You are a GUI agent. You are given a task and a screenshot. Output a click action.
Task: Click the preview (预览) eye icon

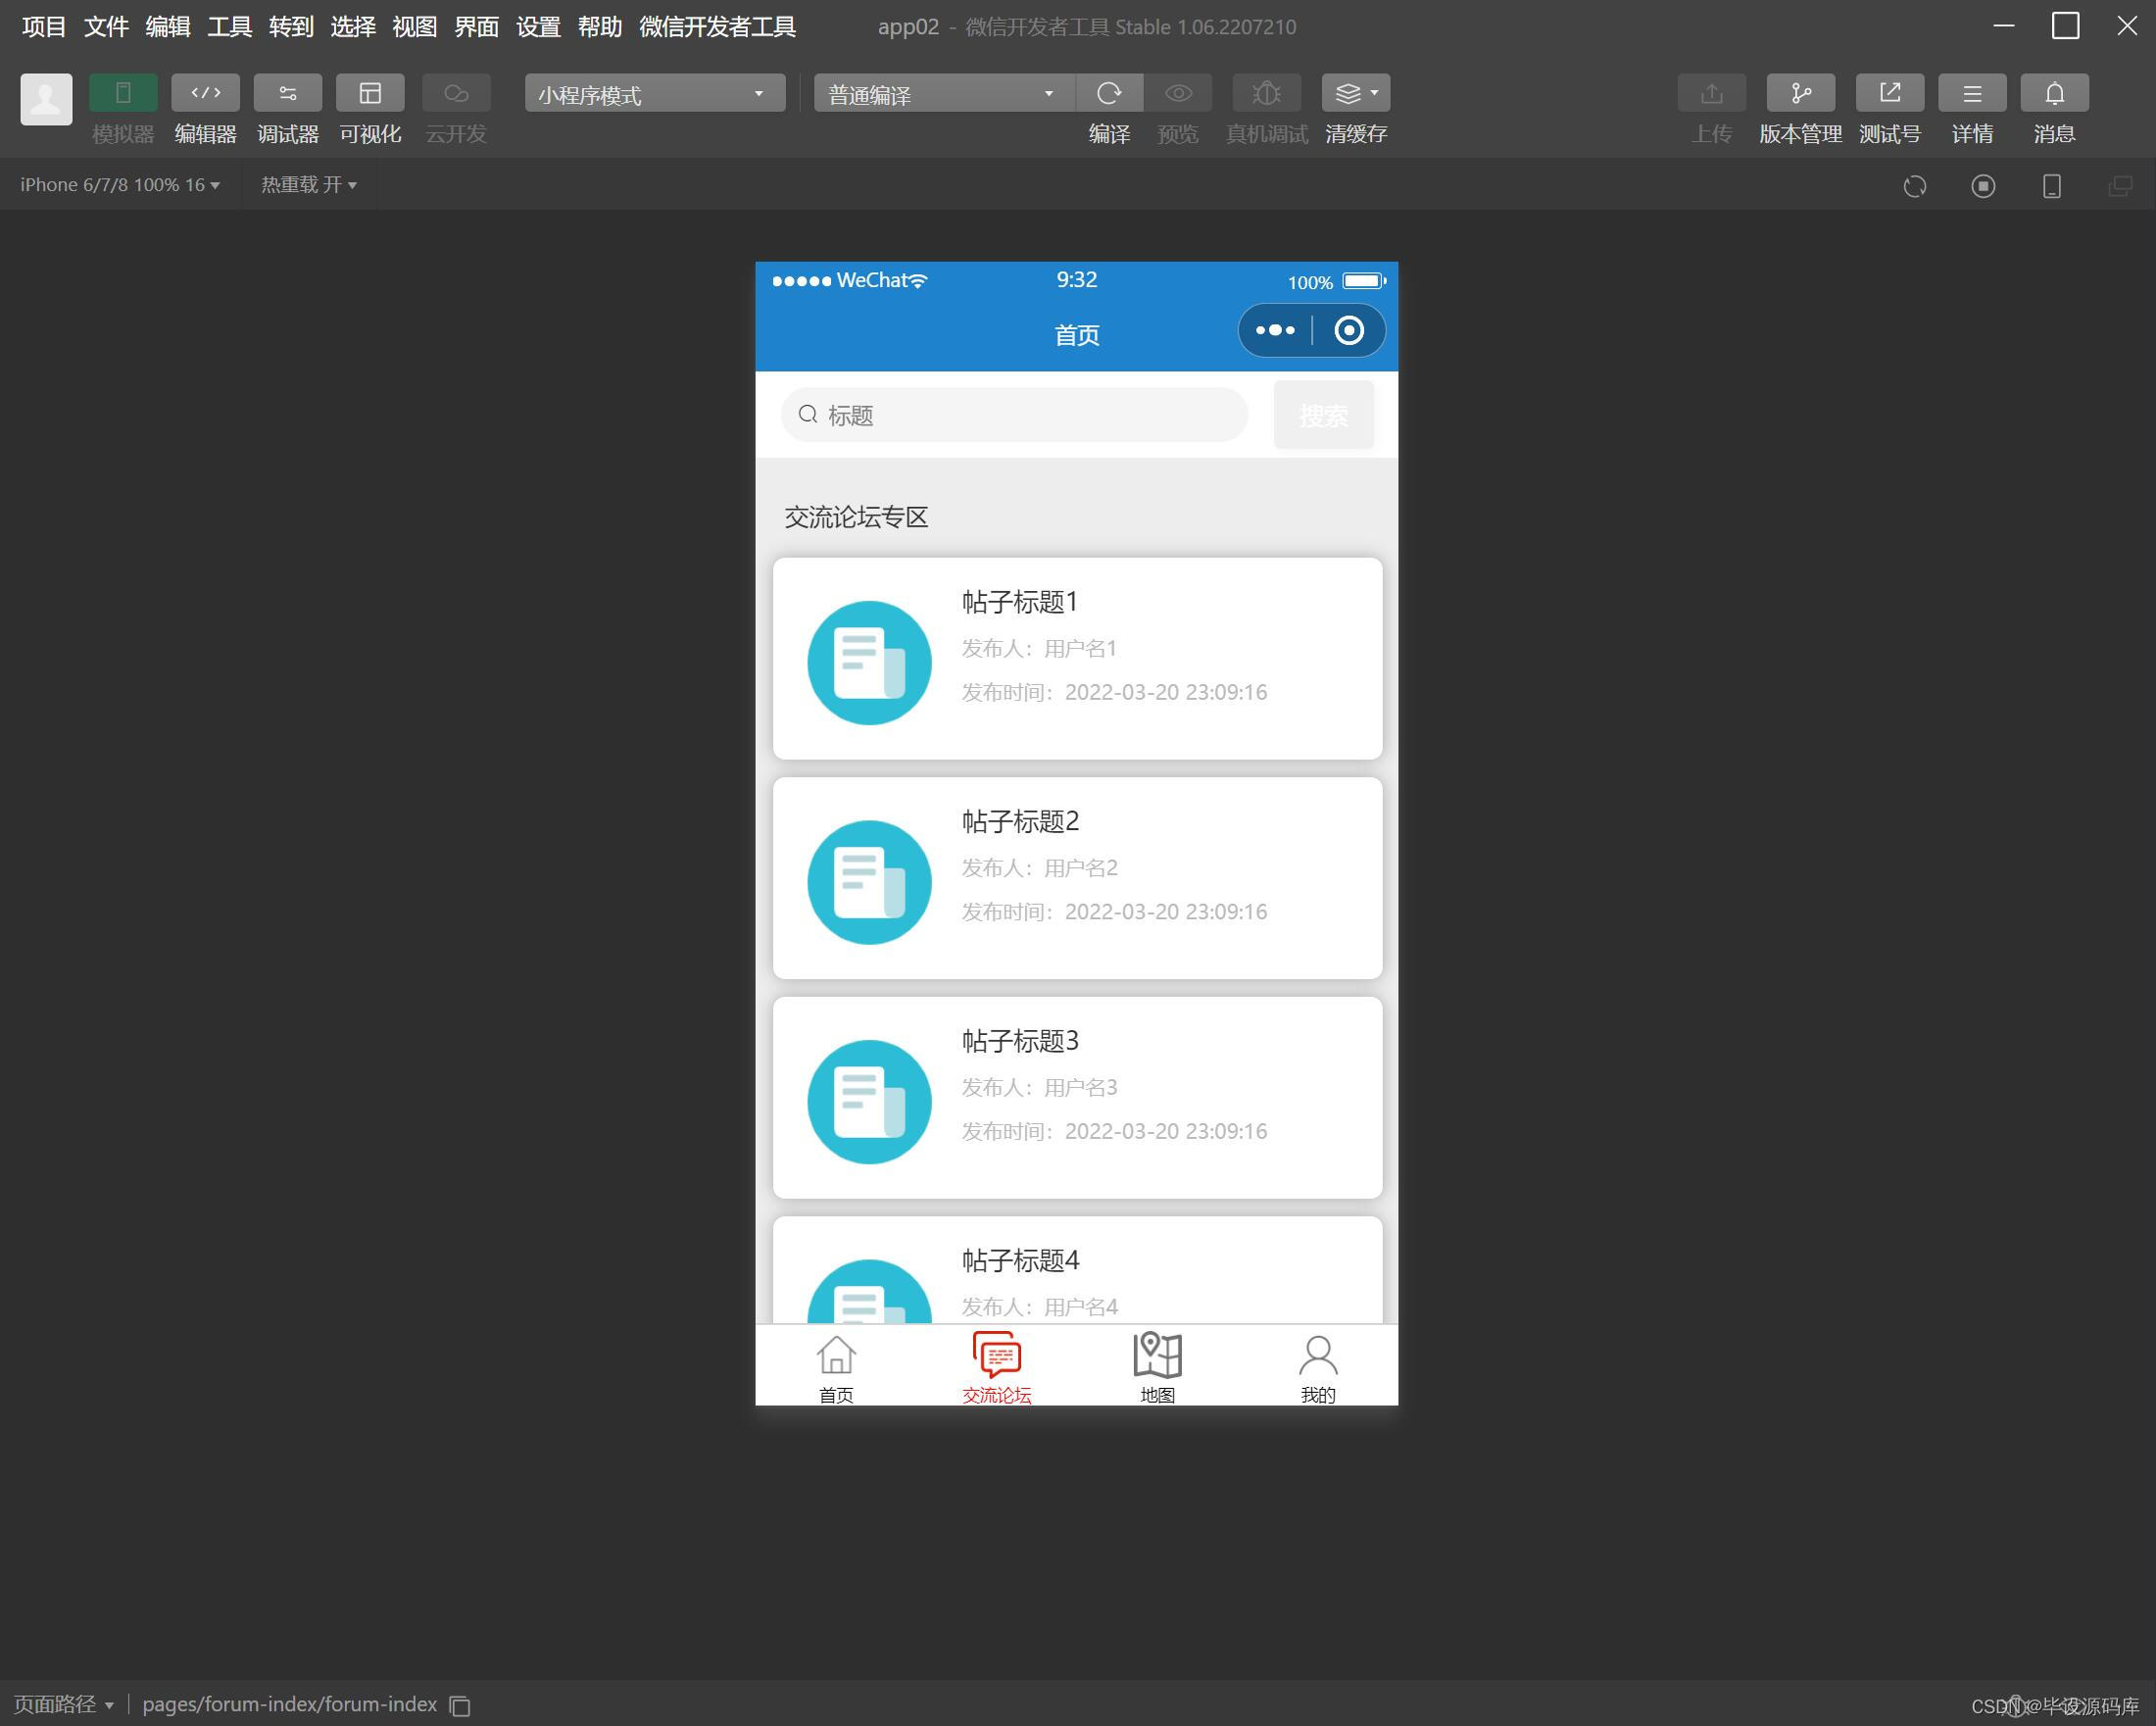pos(1178,93)
